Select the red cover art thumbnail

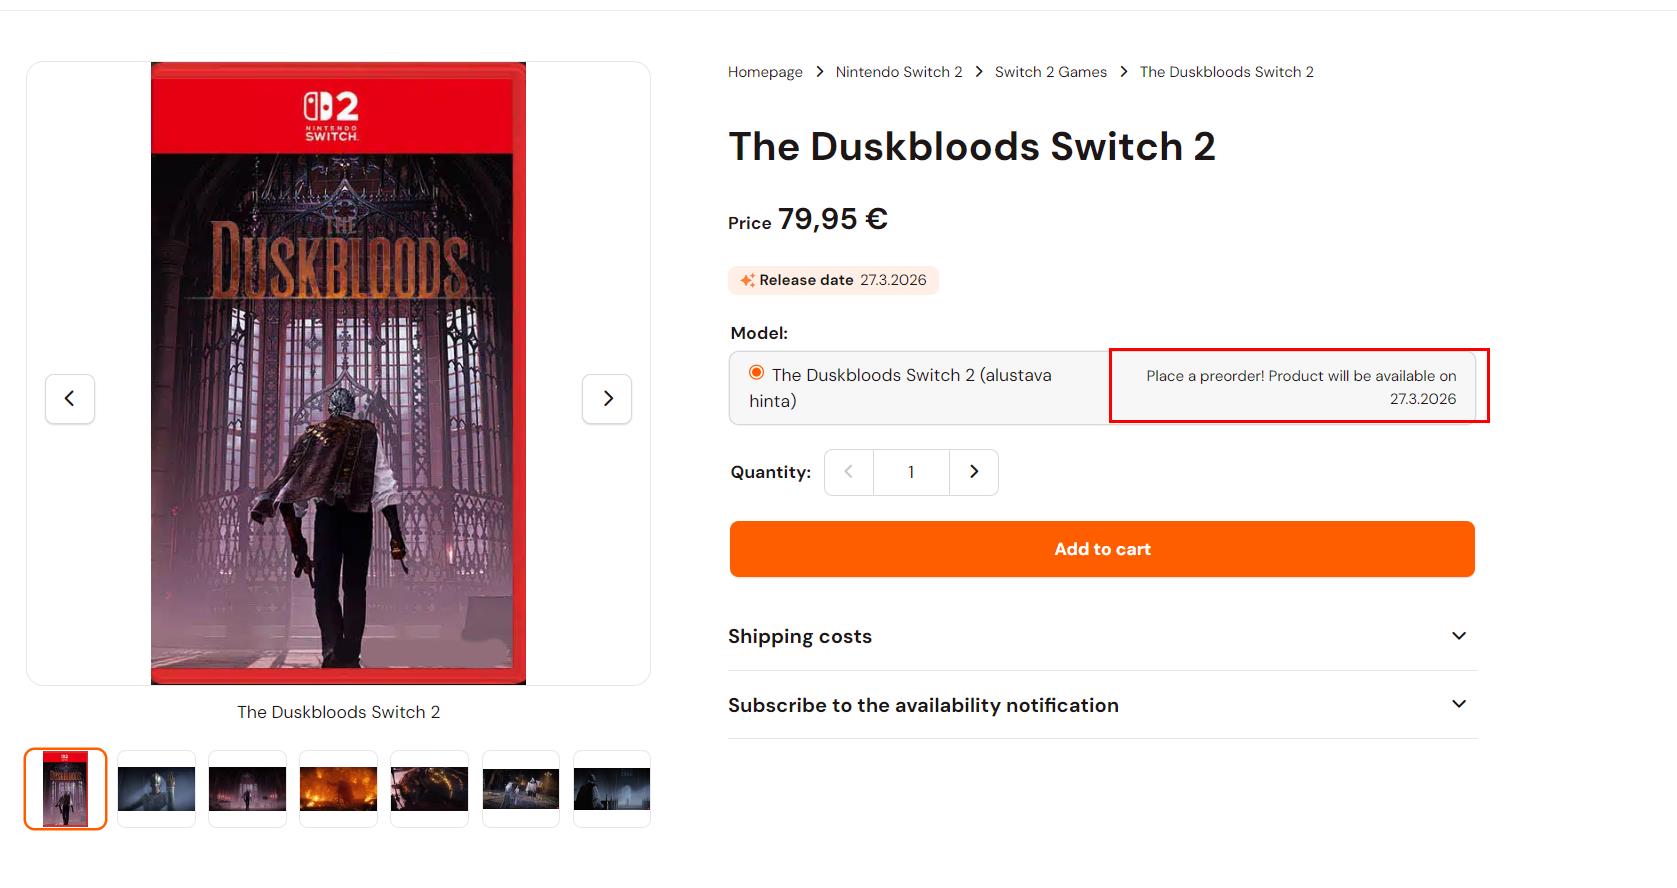[66, 789]
